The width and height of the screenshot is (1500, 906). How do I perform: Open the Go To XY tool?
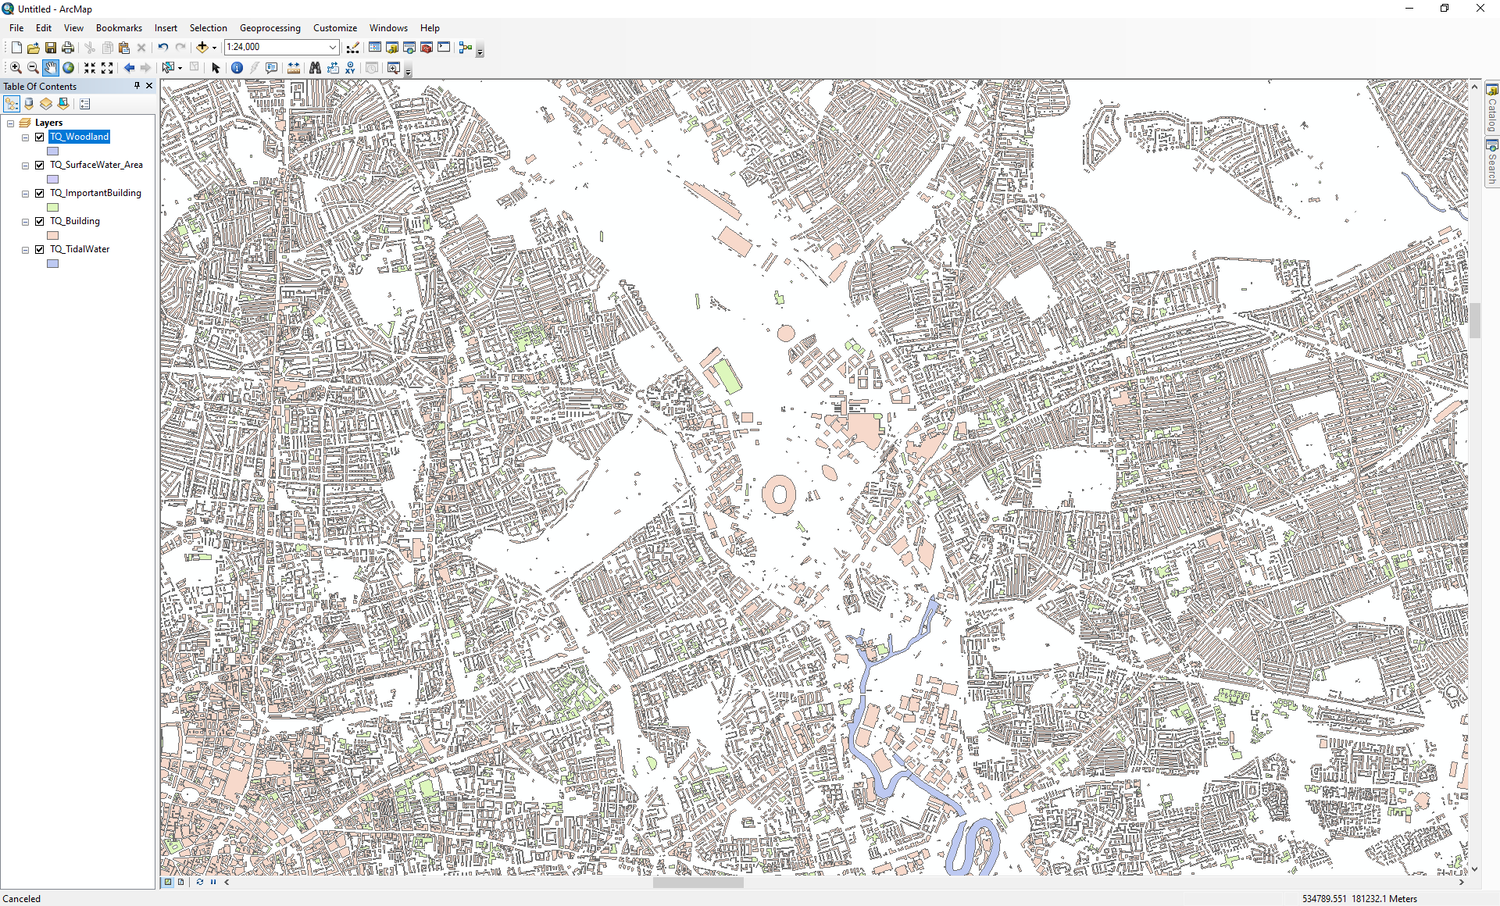[350, 68]
